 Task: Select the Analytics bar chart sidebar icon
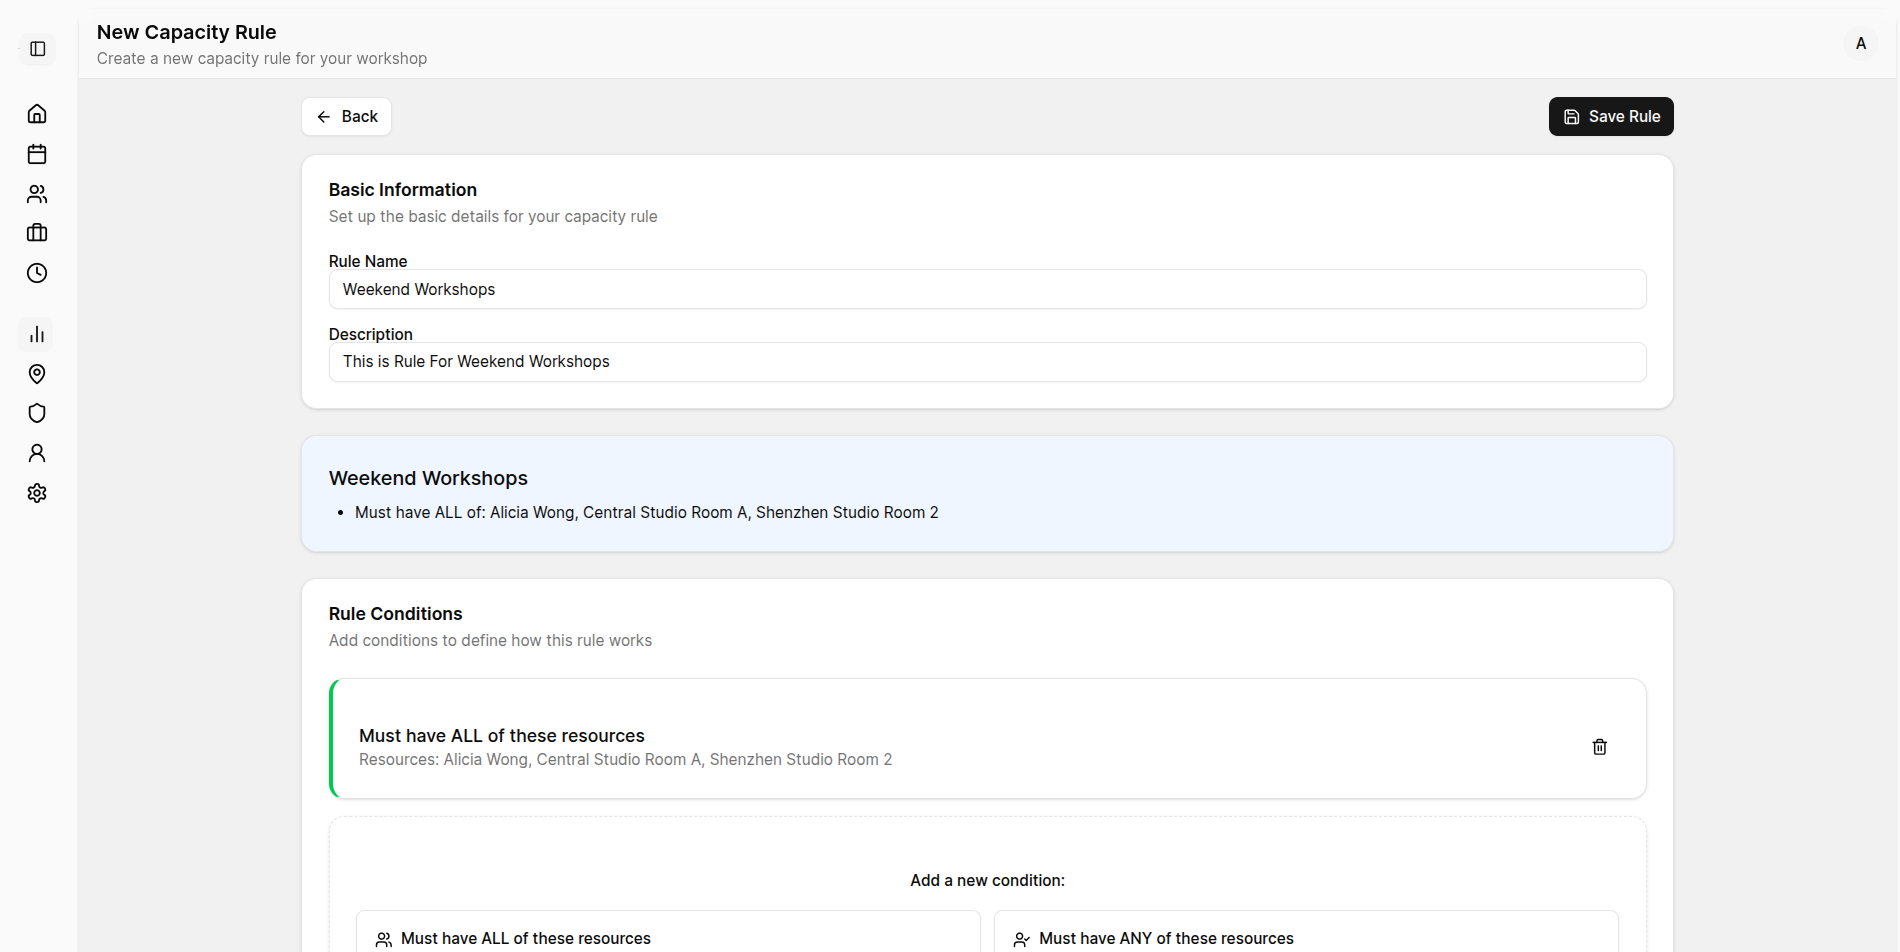[x=37, y=334]
